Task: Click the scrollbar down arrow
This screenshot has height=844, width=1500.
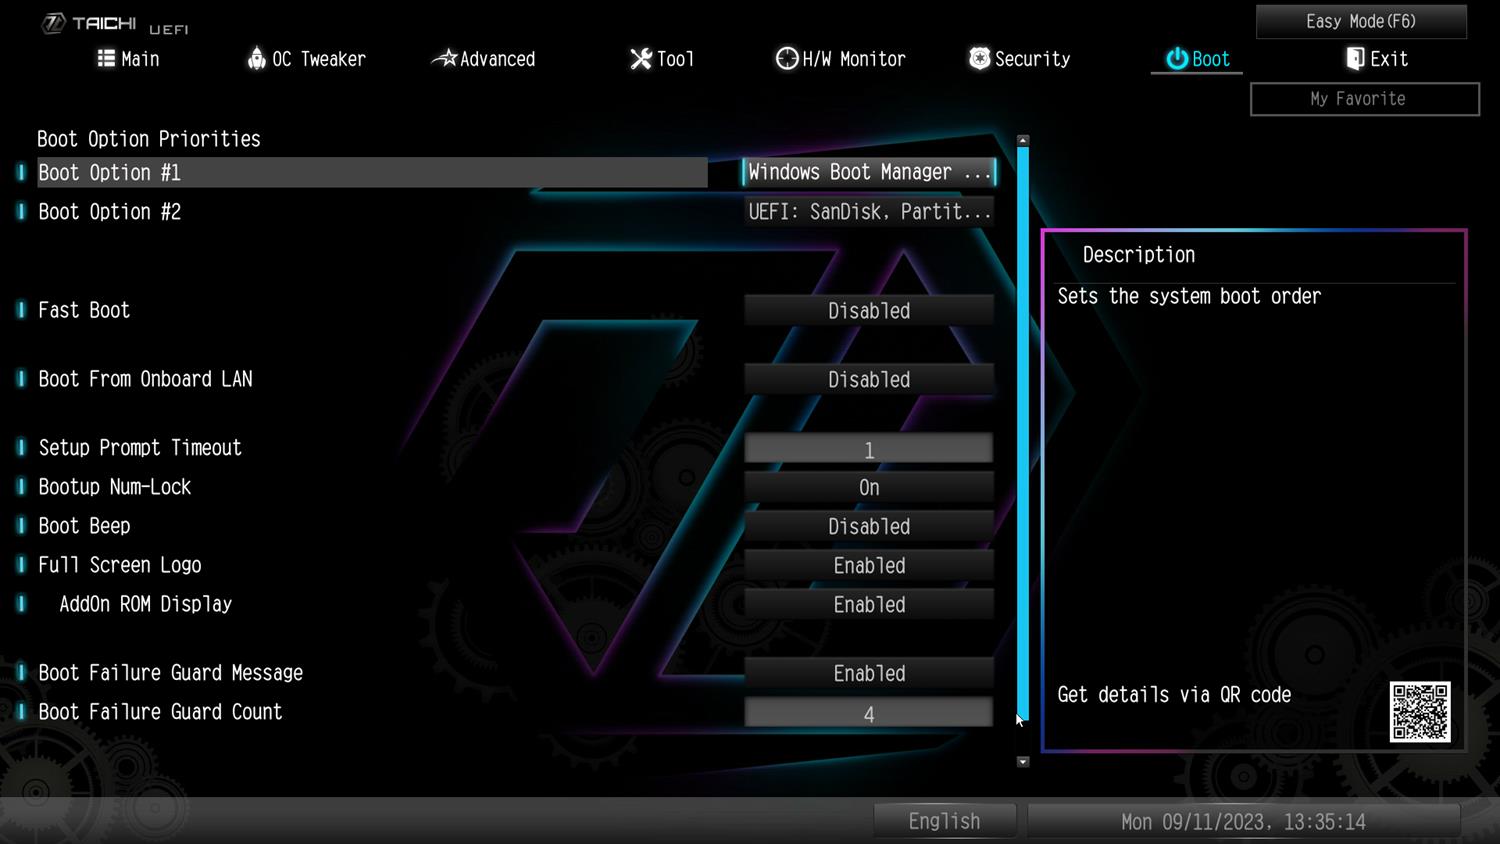Action: click(1022, 762)
